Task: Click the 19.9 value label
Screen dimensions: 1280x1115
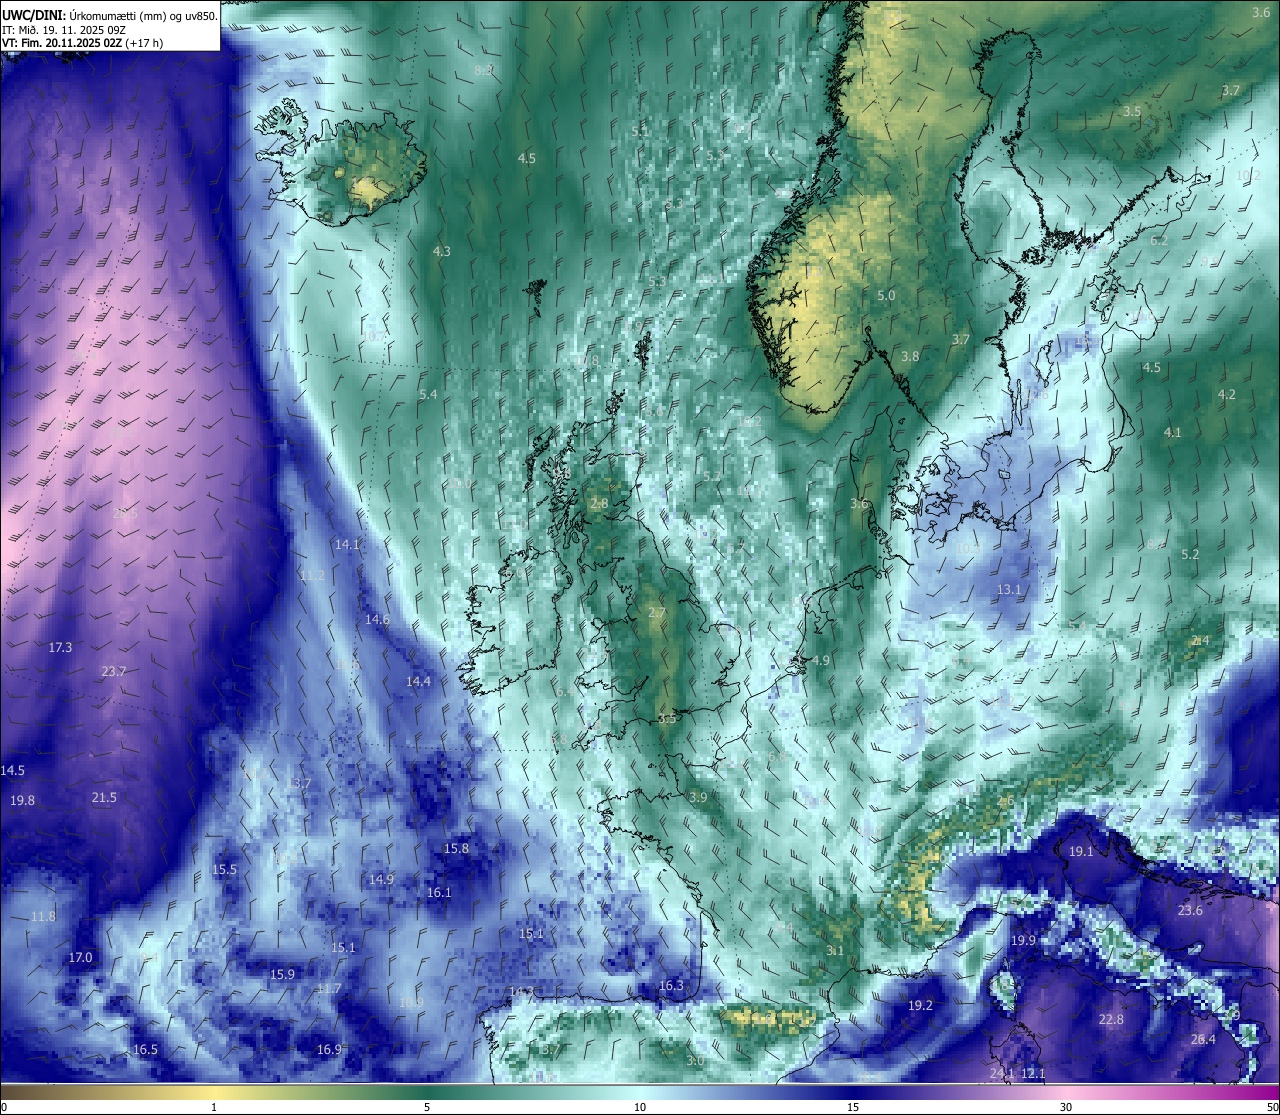Action: coord(1023,940)
